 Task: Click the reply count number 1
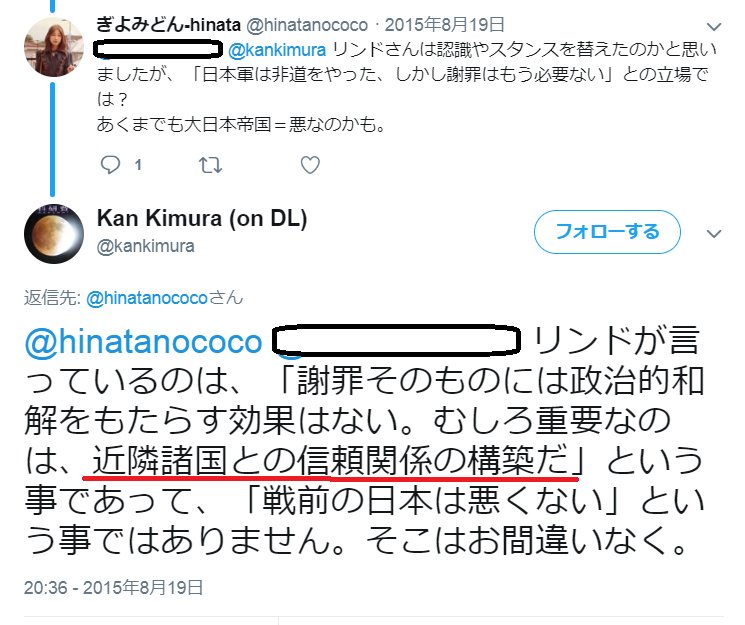[138, 165]
